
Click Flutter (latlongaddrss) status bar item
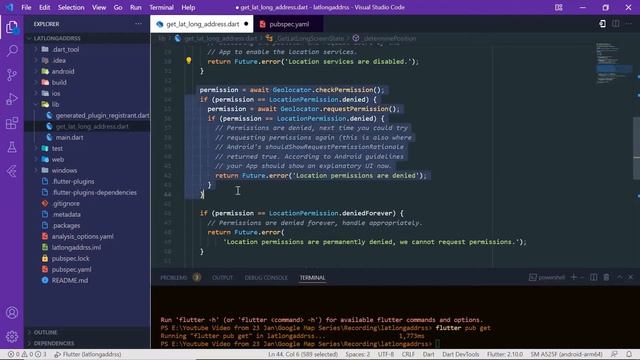click(x=88, y=354)
